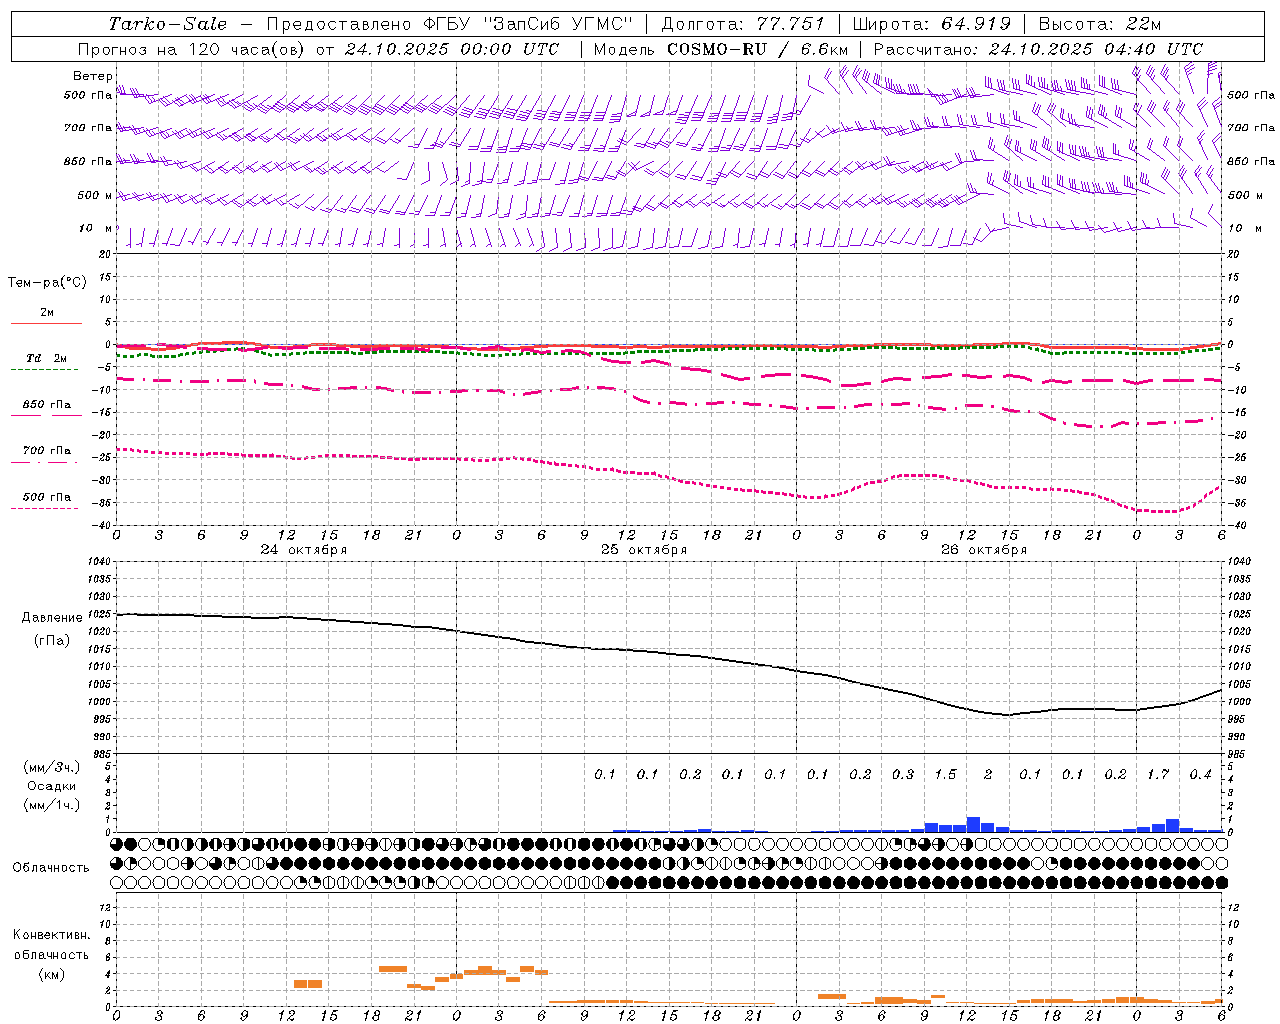The height and width of the screenshot is (1024, 1280).
Task: Click the "26 октября" date label
Action: (x=984, y=550)
